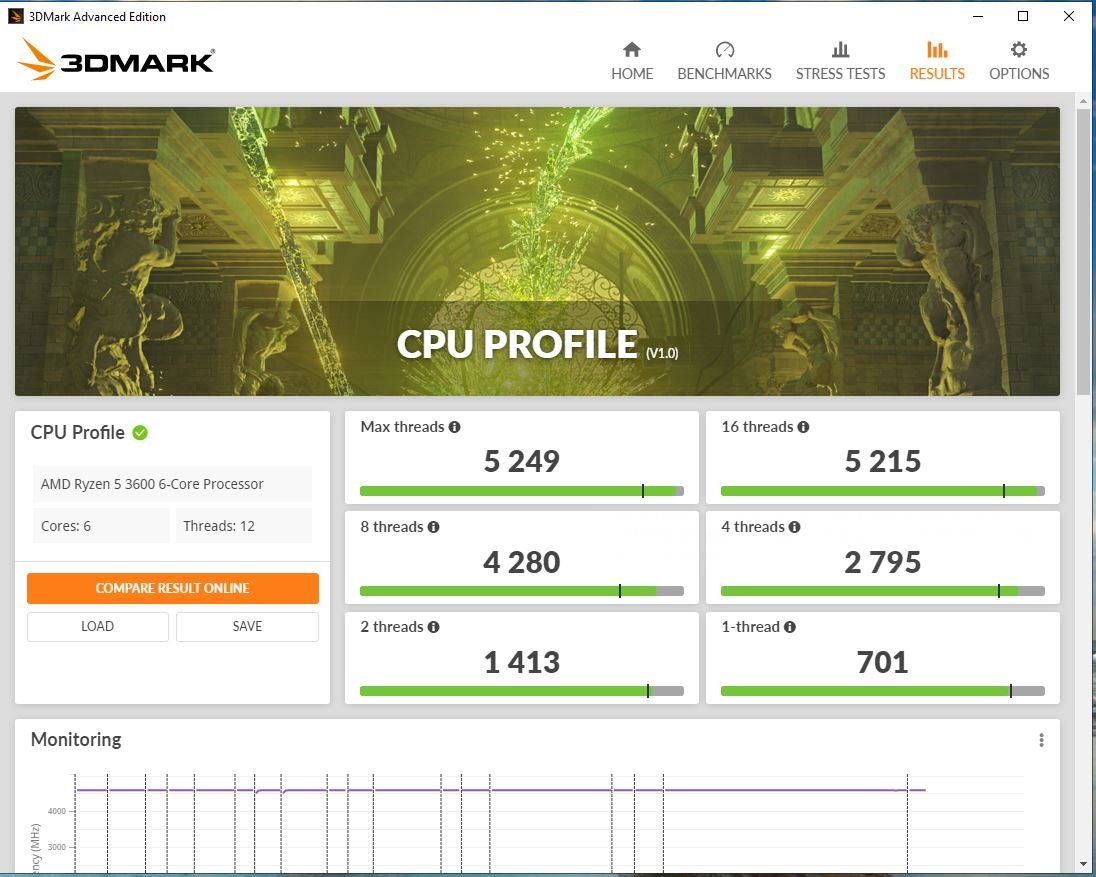Click the 2 threads score 1 413
The width and height of the screenshot is (1096, 877).
coord(521,662)
